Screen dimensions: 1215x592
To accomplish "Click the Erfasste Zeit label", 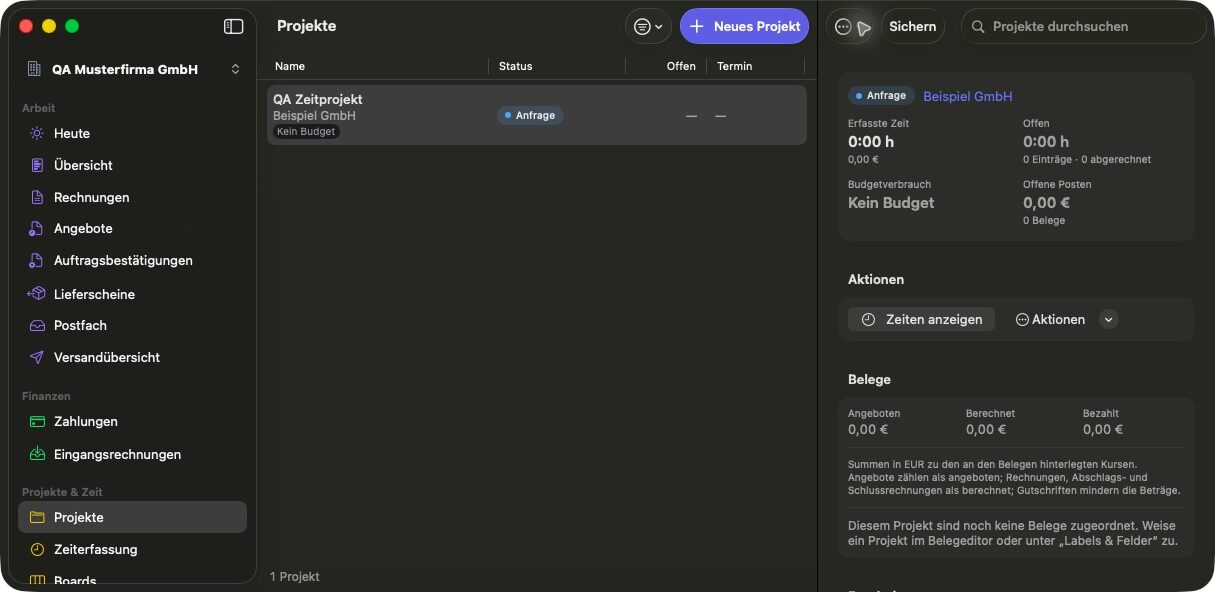I will click(879, 123).
